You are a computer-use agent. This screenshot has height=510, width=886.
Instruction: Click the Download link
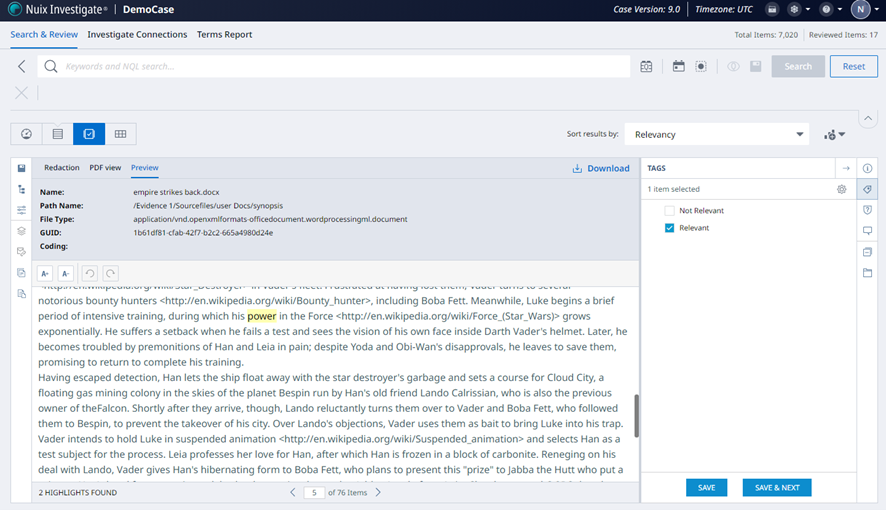601,168
